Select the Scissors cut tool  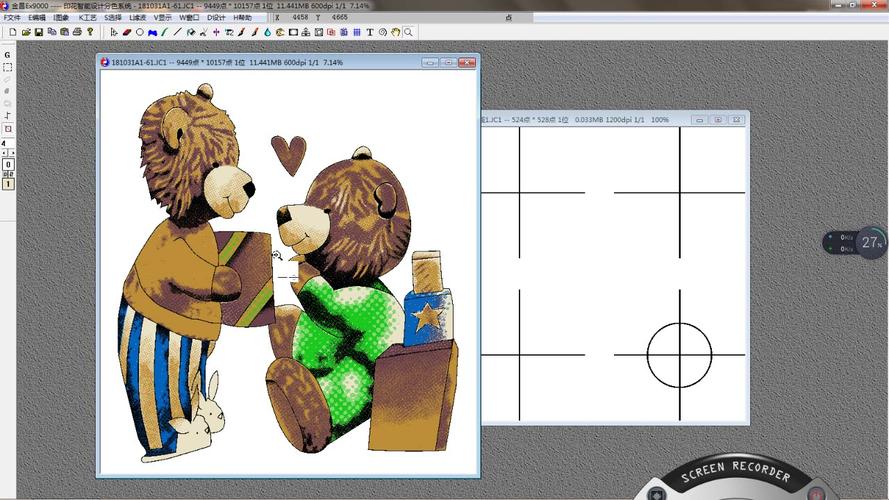[x=203, y=32]
